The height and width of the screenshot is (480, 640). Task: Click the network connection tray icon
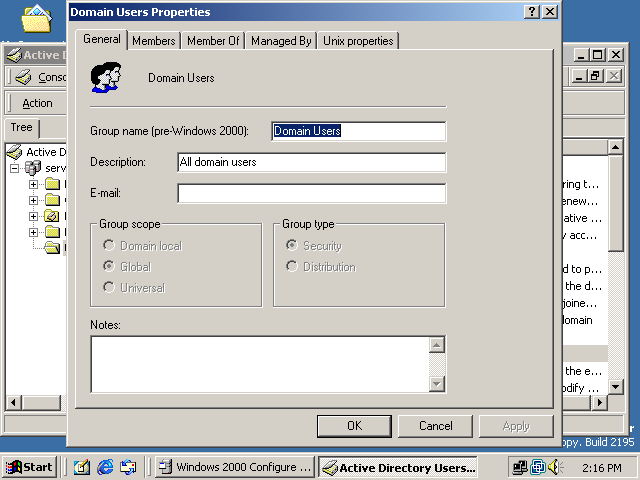coord(520,467)
